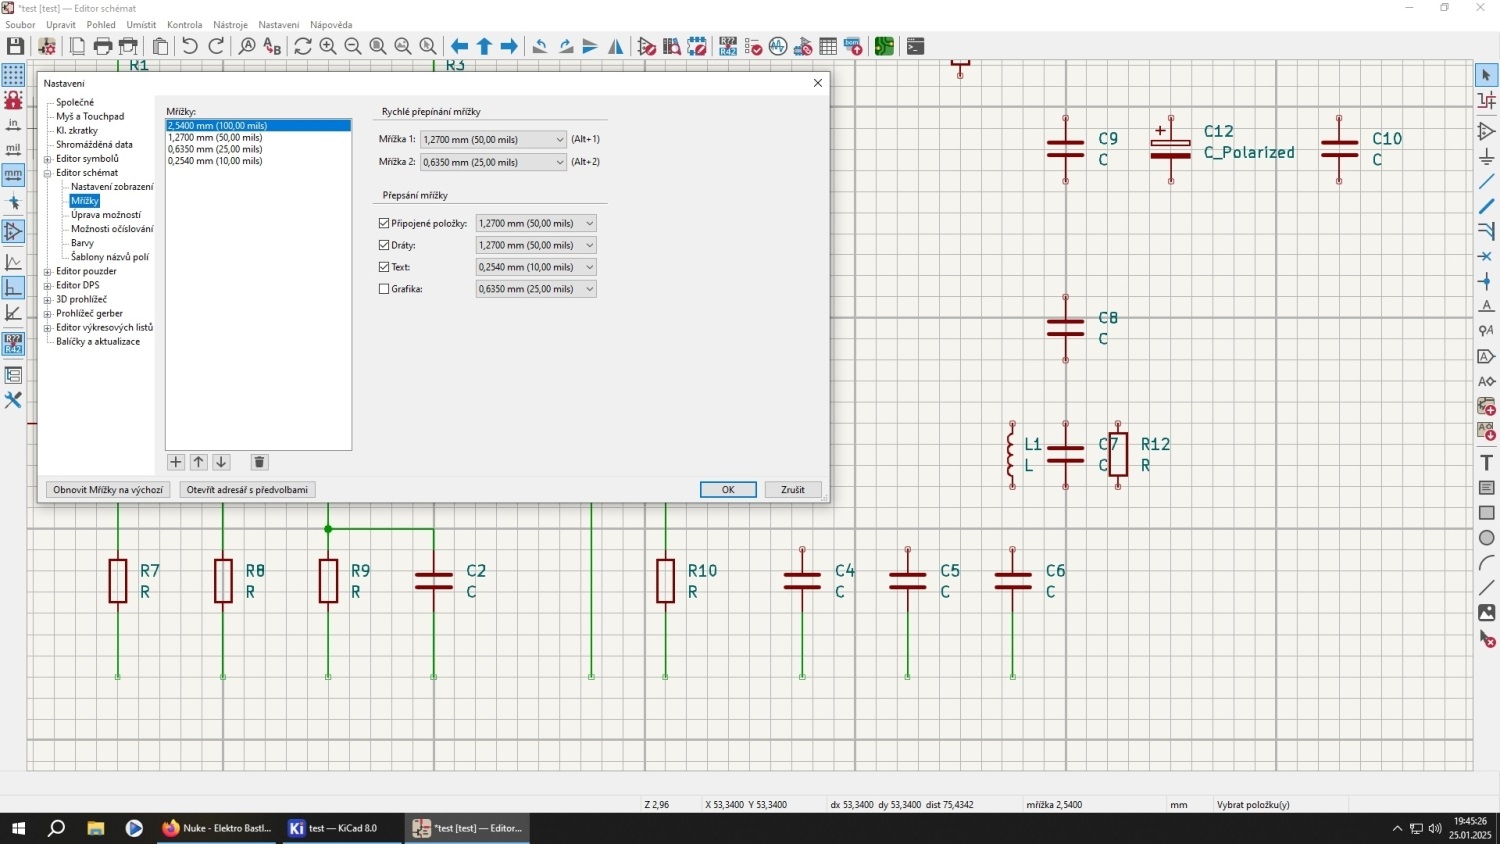Click the Zrušit button
The height and width of the screenshot is (844, 1500).
793,490
